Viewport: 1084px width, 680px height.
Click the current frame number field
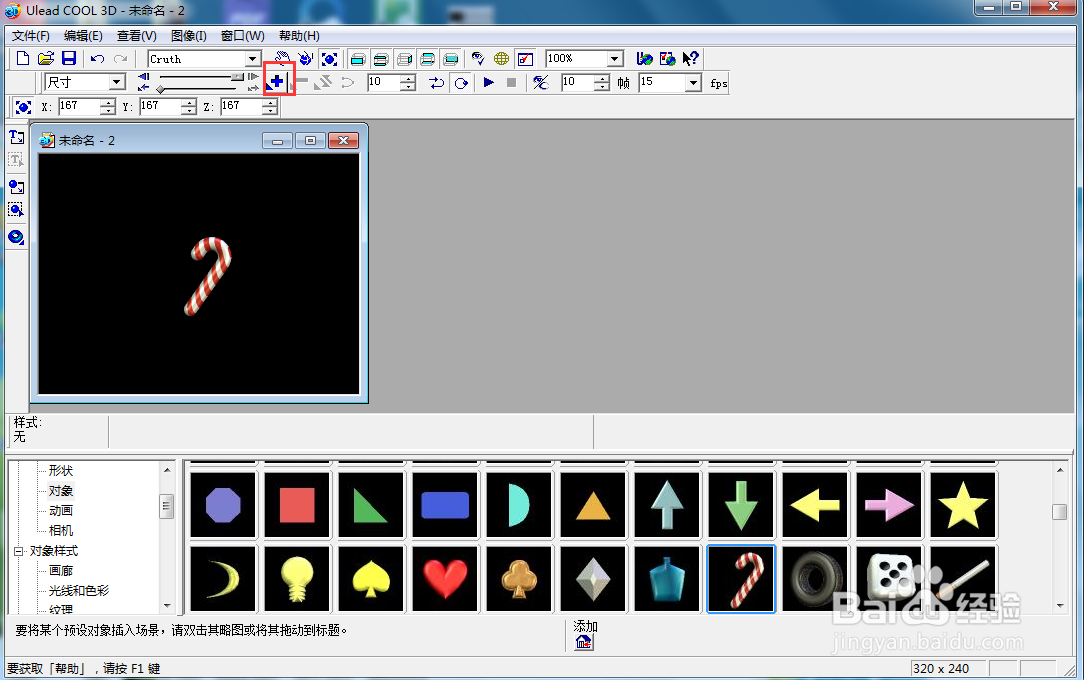click(384, 83)
